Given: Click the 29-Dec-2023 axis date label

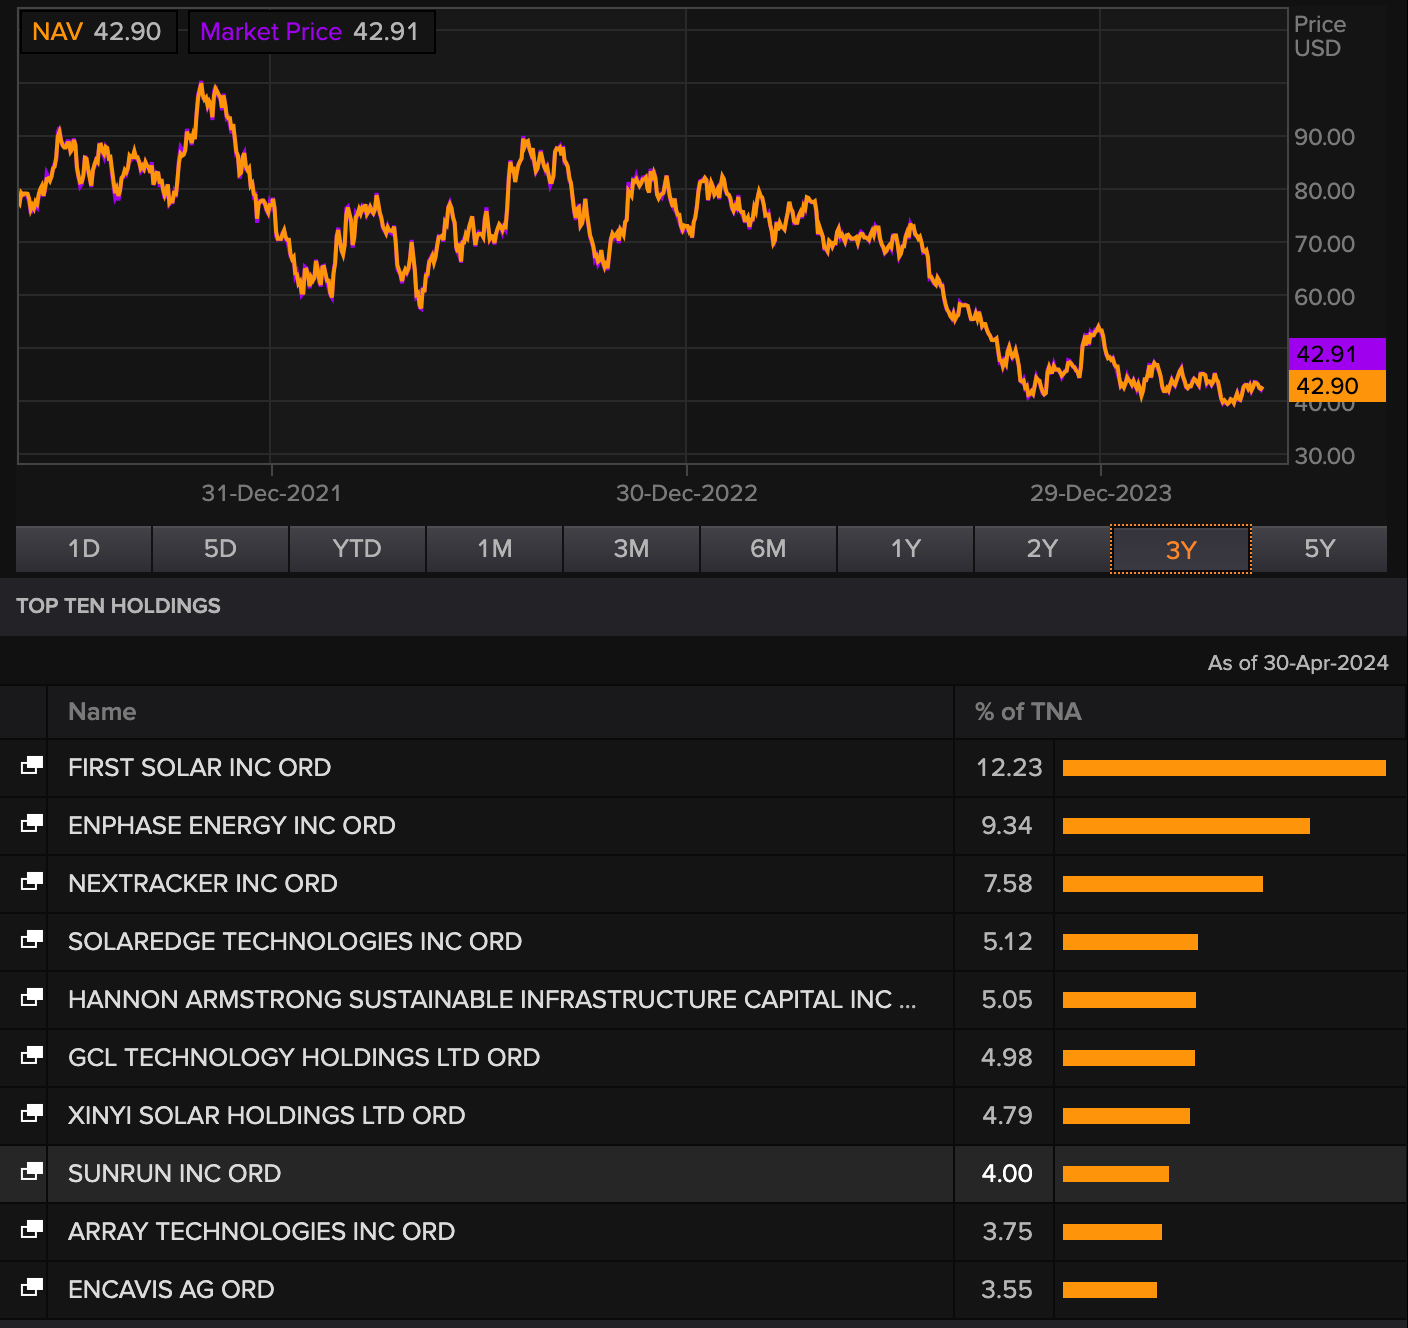Looking at the screenshot, I should pyautogui.click(x=1100, y=493).
